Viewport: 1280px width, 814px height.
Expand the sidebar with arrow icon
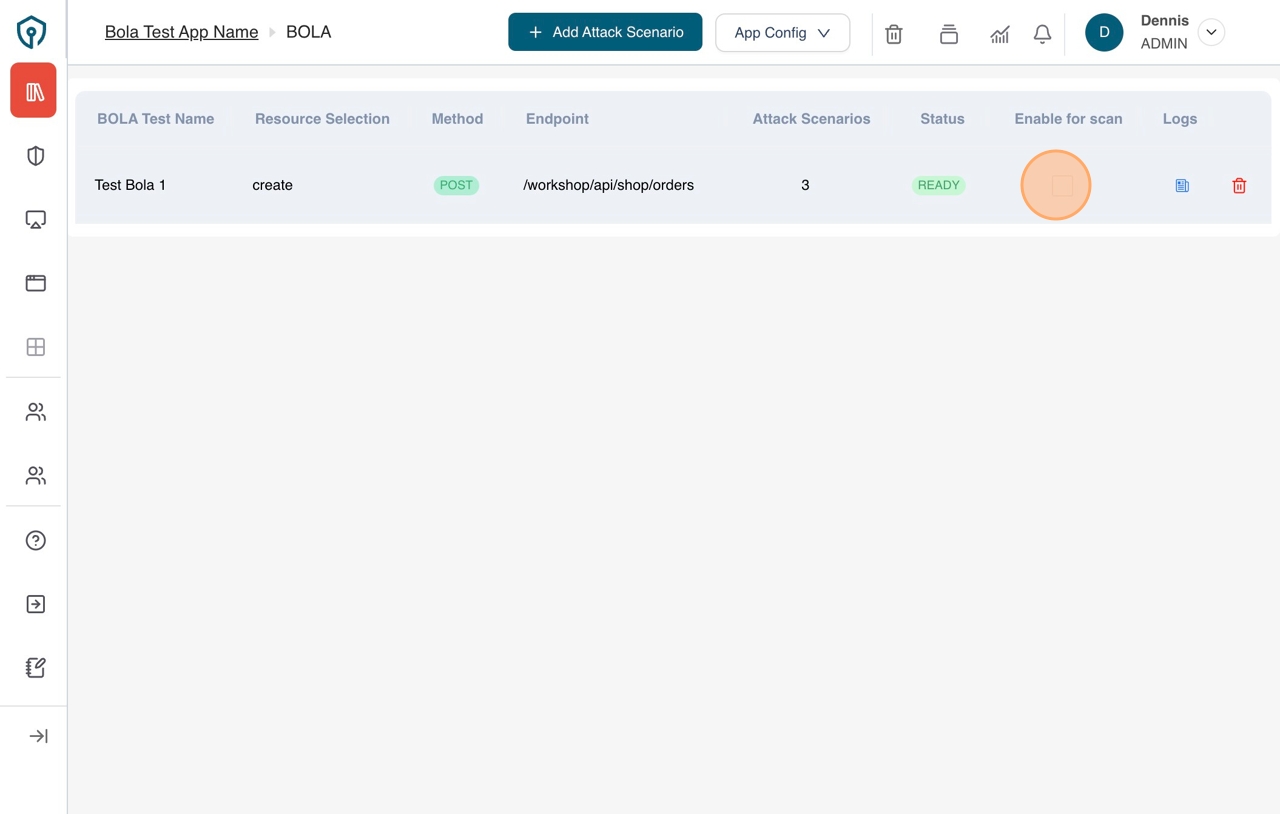[x=38, y=737]
